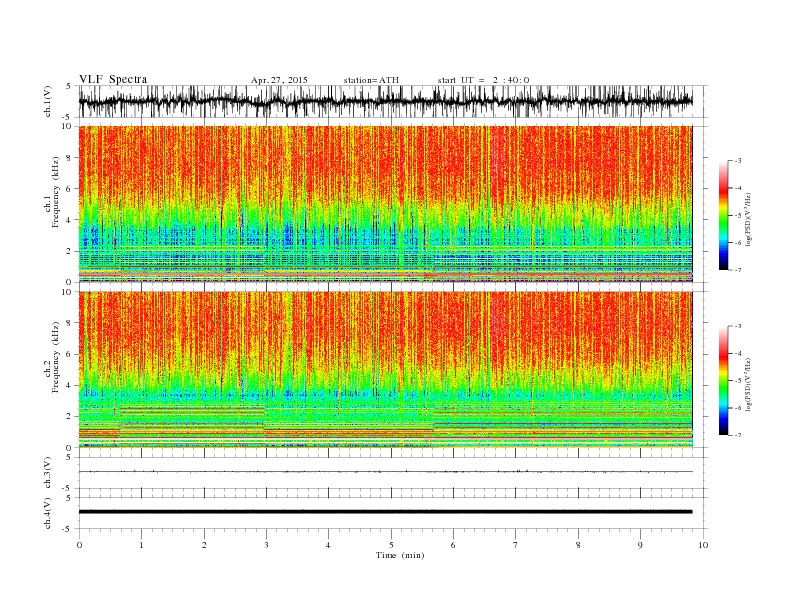The height and width of the screenshot is (612, 792).
Task: Click the 2 minute time axis tick label
Action: [204, 545]
